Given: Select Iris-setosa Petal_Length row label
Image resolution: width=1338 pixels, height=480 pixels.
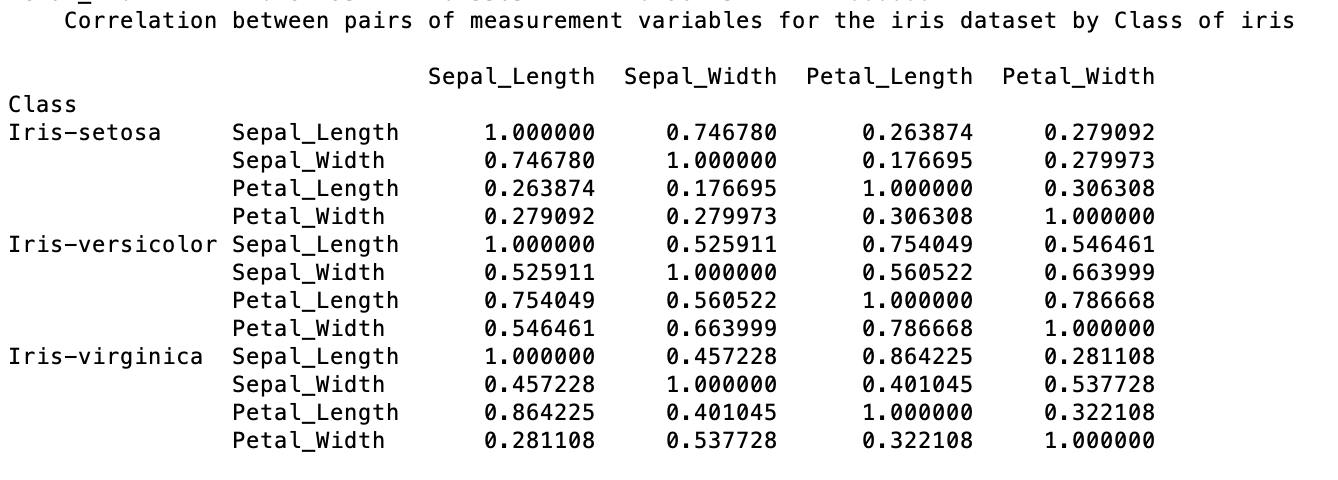Looking at the screenshot, I should point(316,188).
